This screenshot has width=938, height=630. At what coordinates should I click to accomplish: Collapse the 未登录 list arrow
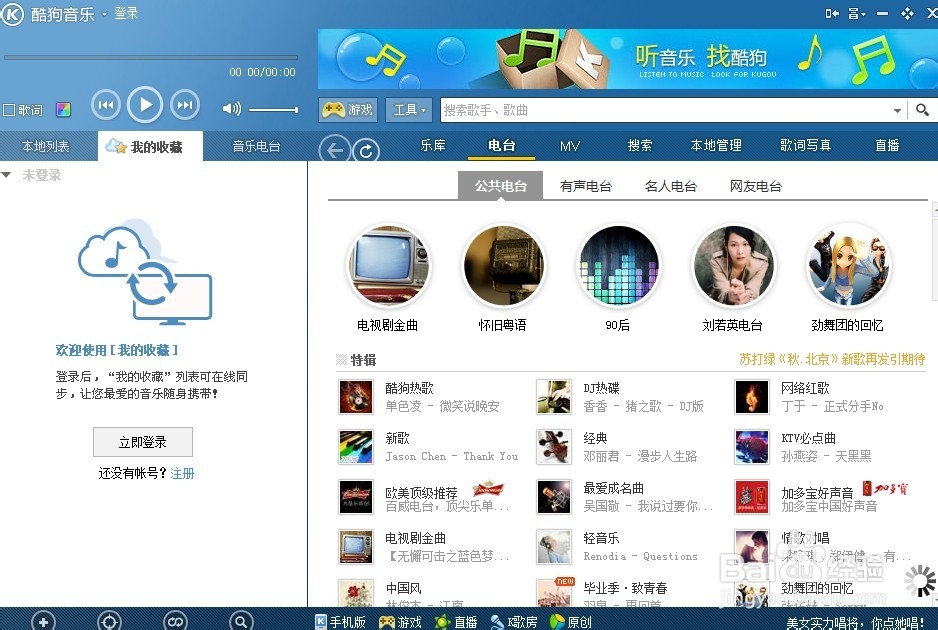pyautogui.click(x=7, y=175)
